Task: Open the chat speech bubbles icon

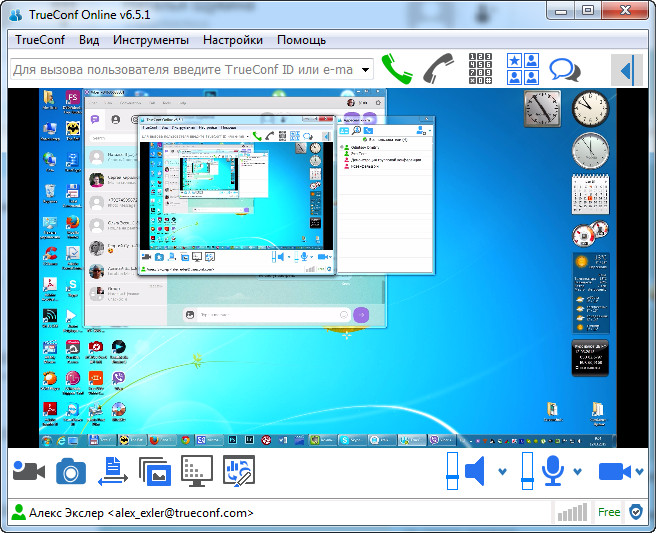Action: coord(565,70)
